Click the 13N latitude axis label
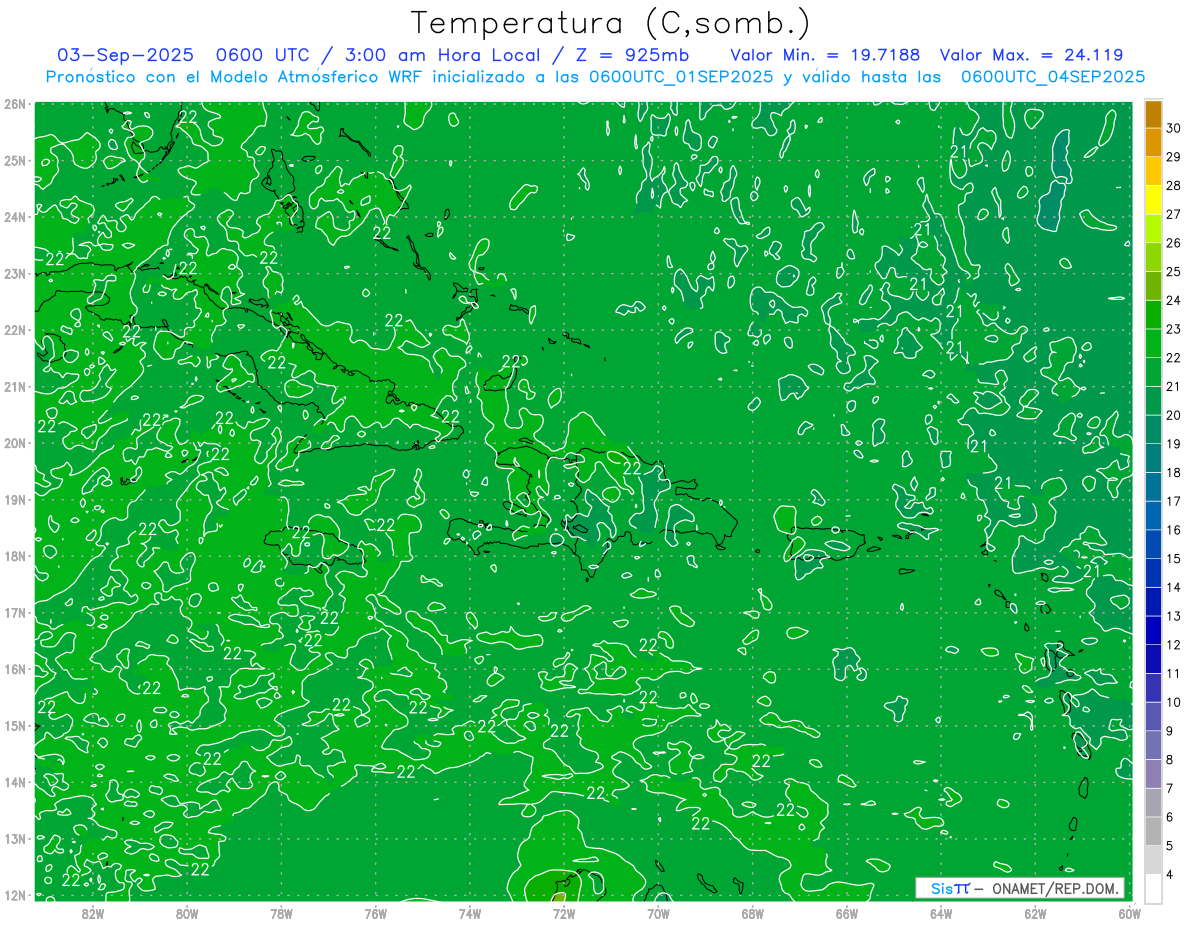The width and height of the screenshot is (1200, 927). coord(14,839)
